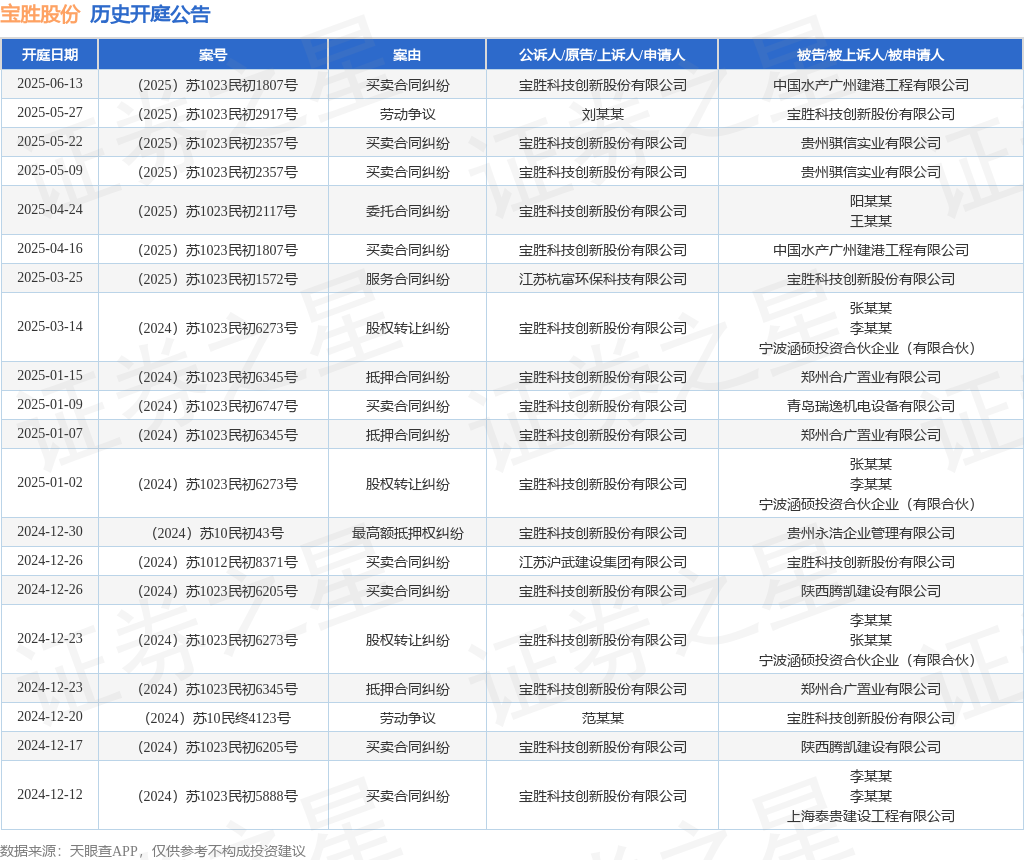This screenshot has width=1024, height=860.
Task: Click the date 2024-12-20
Action: pos(50,716)
